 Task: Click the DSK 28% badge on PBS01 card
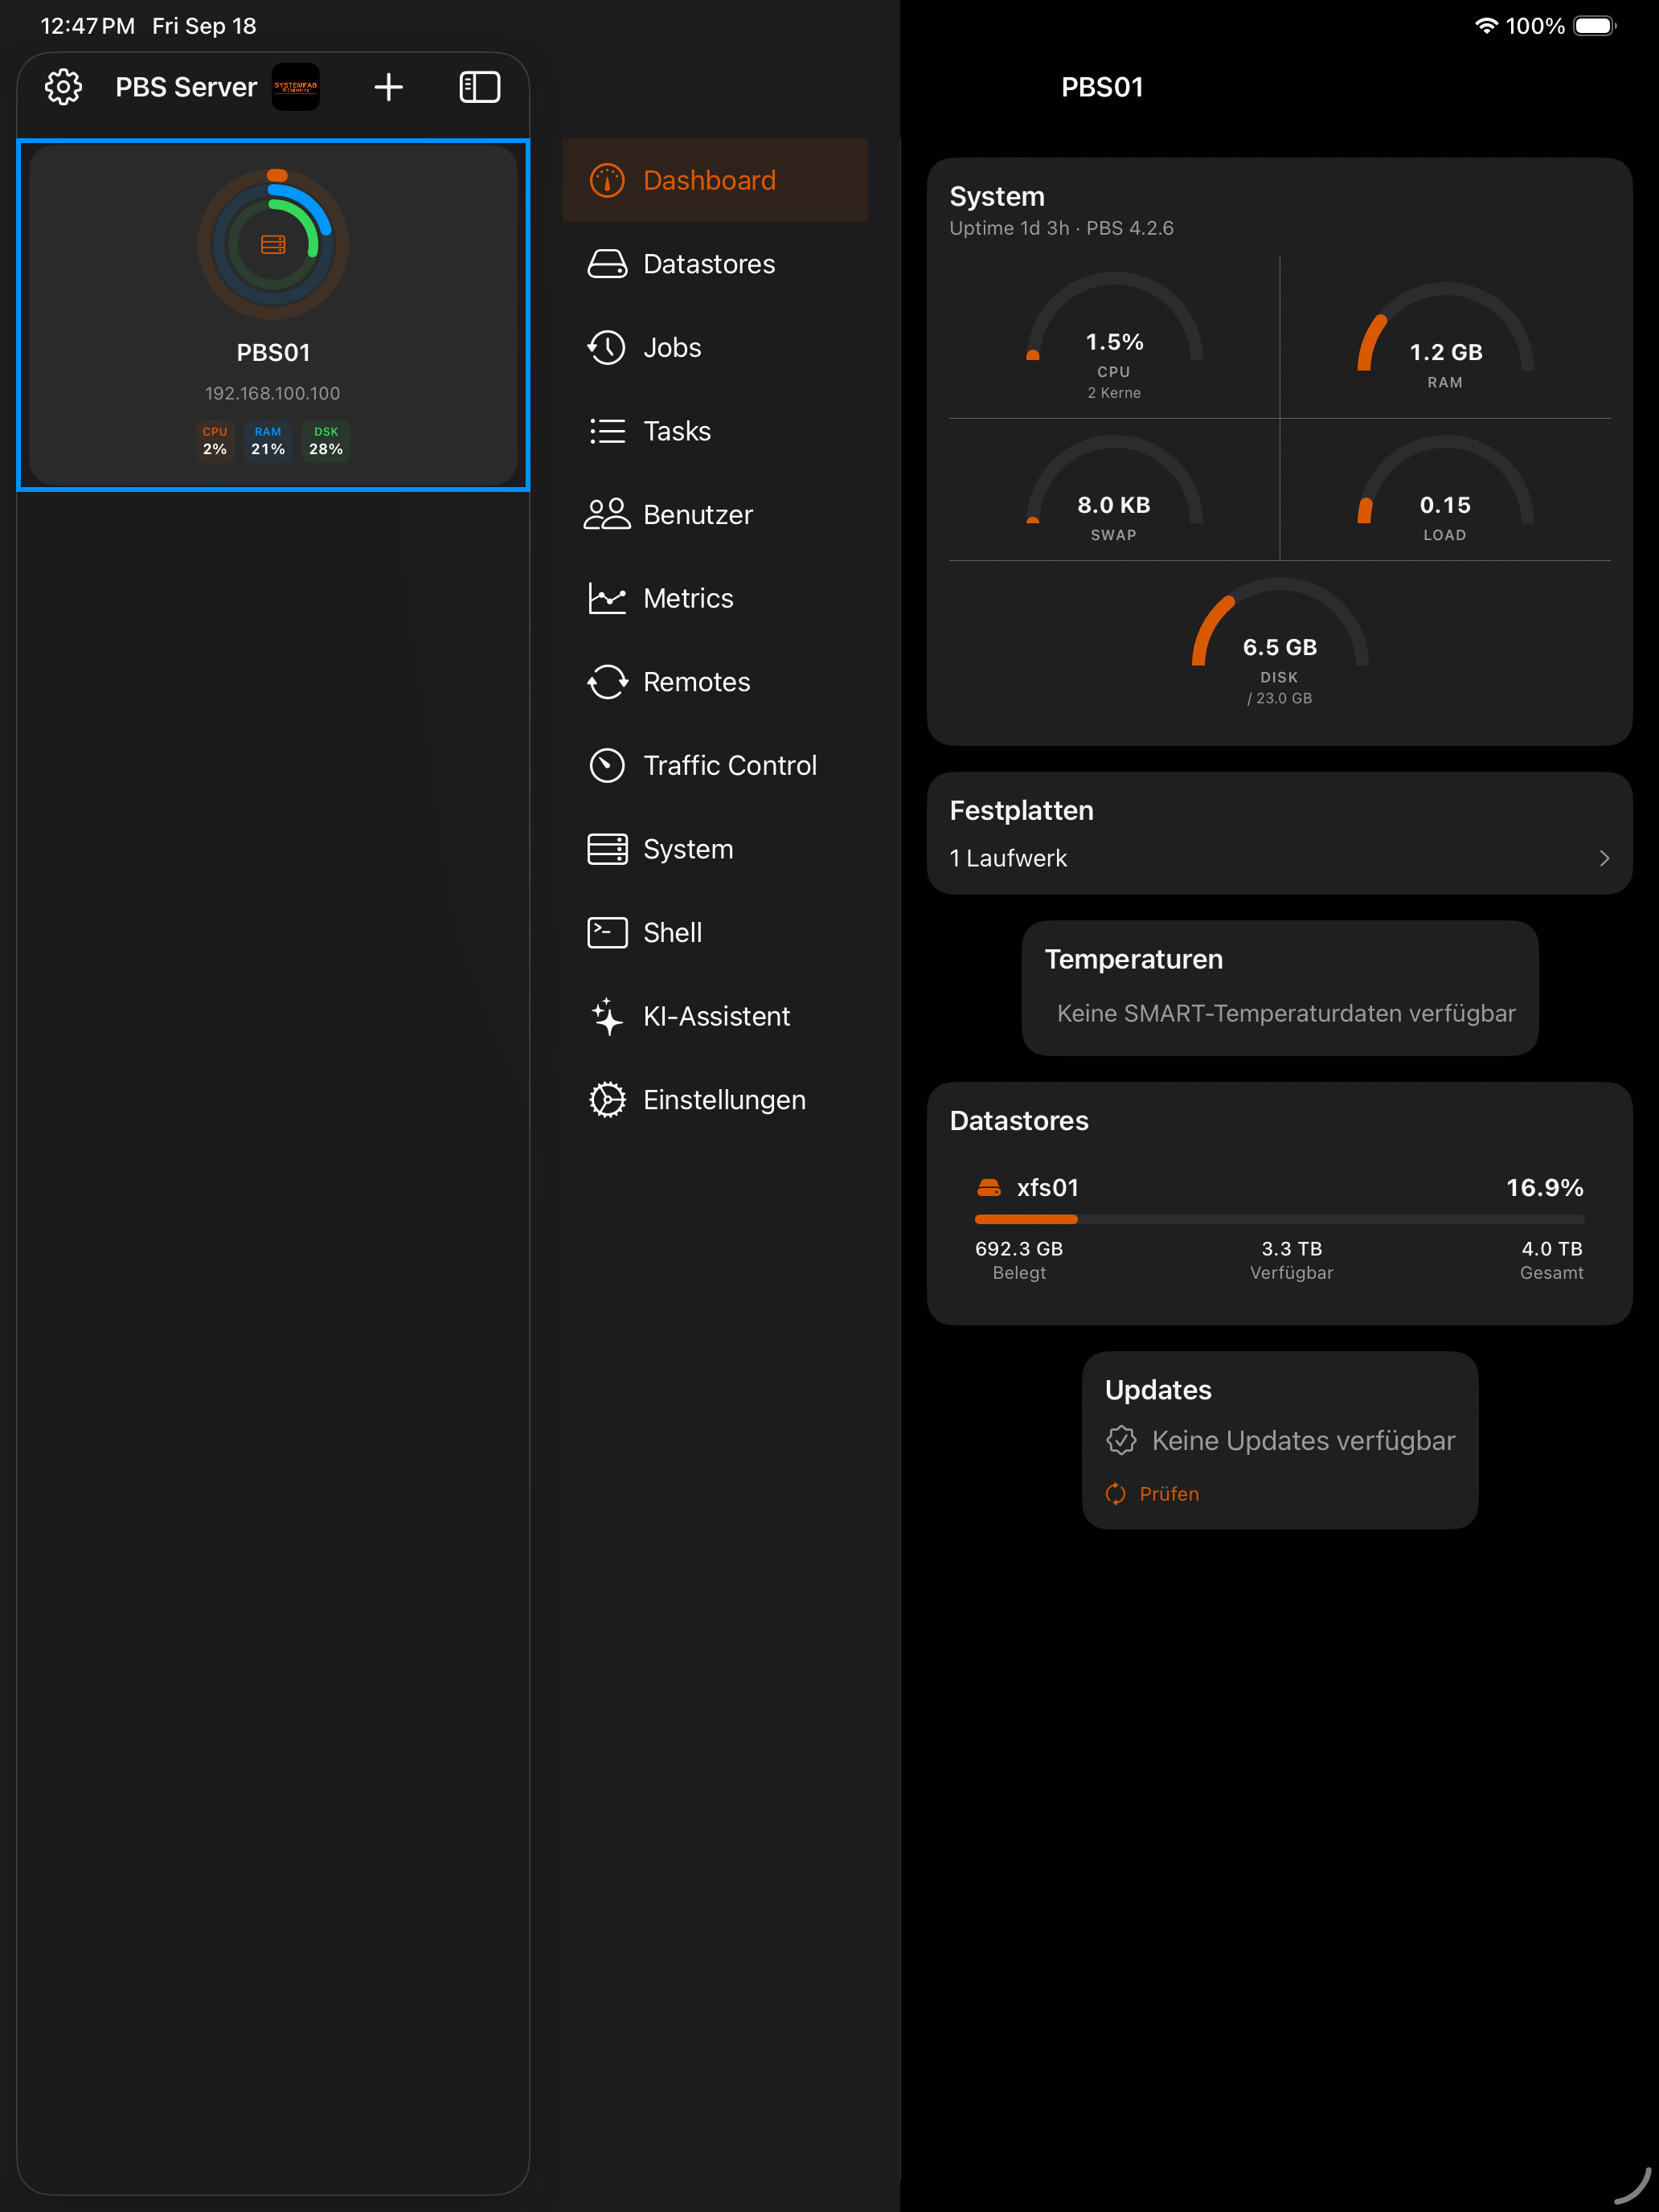(x=326, y=441)
